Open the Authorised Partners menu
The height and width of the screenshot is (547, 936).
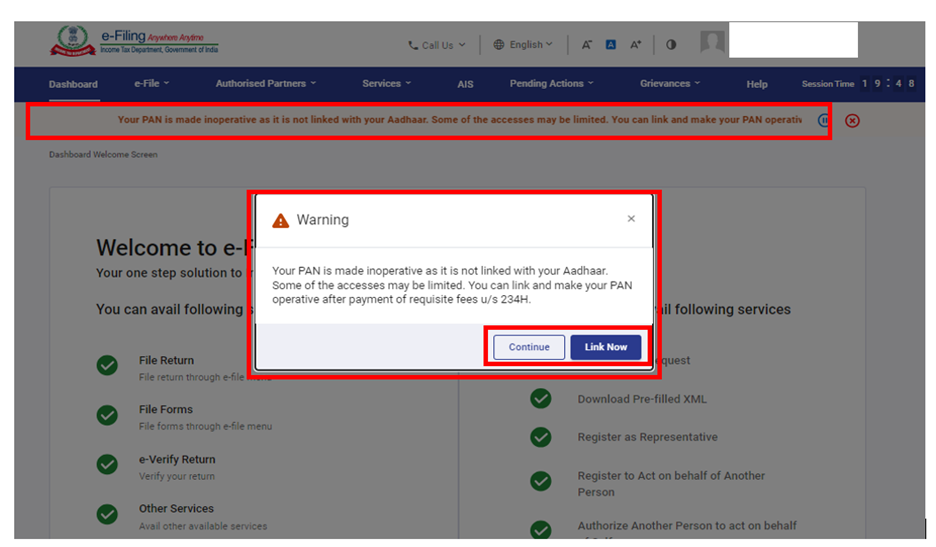point(266,84)
